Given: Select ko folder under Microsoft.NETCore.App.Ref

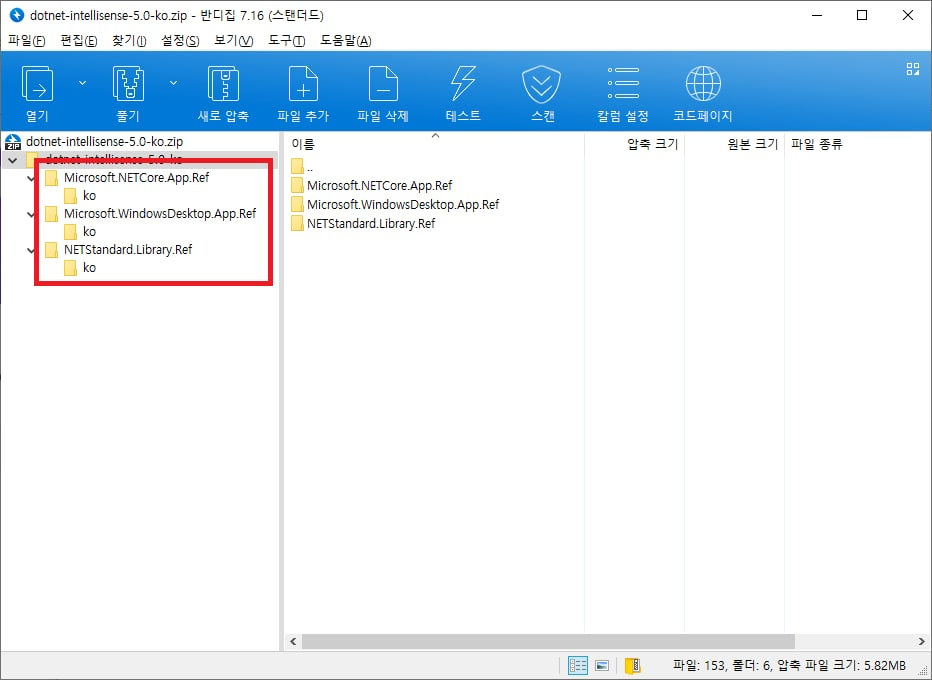Looking at the screenshot, I should (89, 196).
